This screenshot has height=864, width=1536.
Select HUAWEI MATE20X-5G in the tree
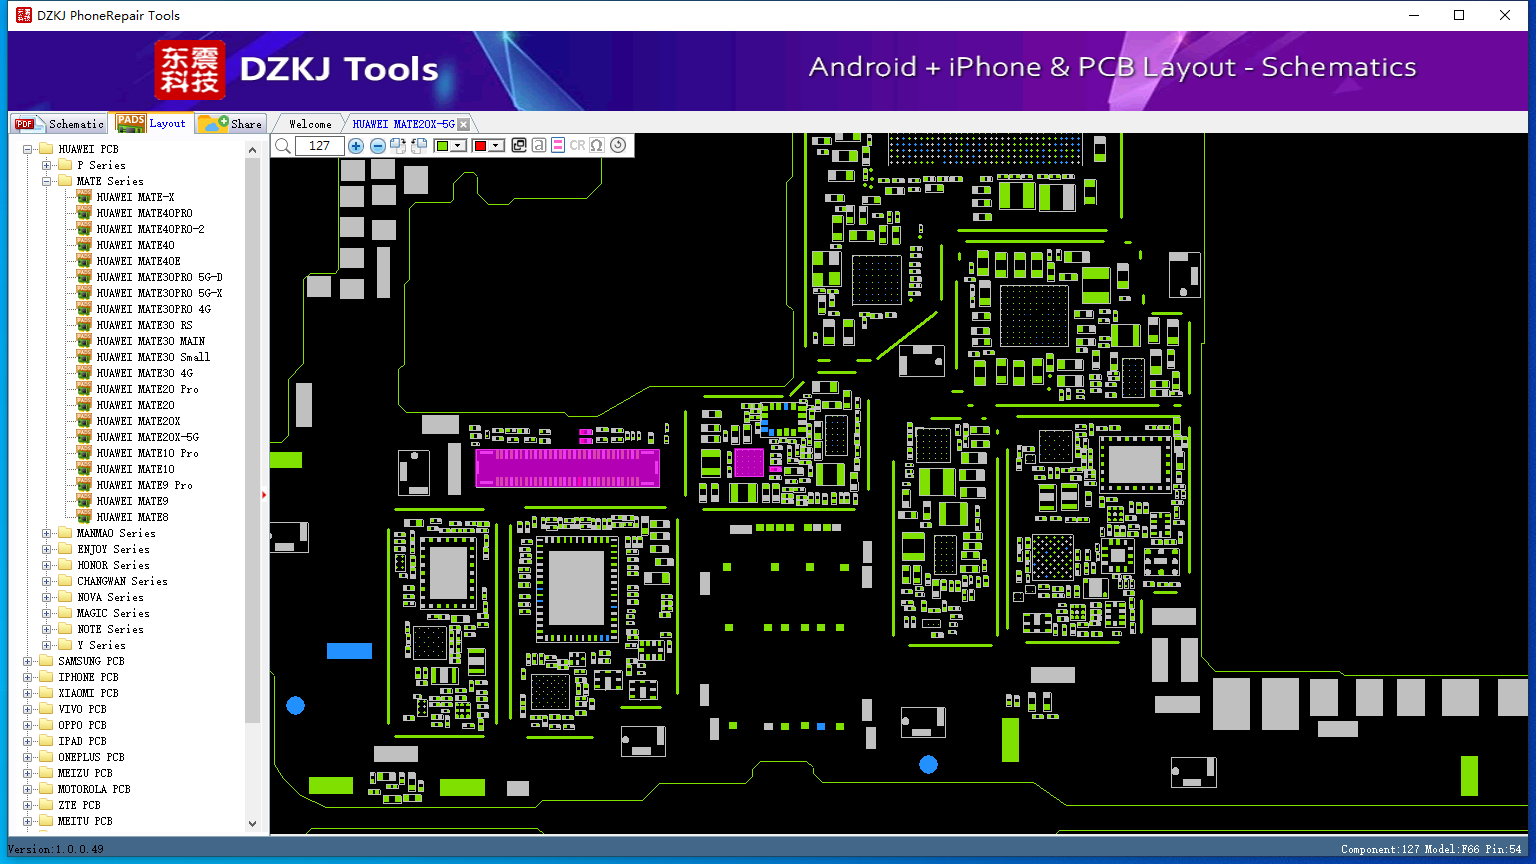[x=147, y=437]
